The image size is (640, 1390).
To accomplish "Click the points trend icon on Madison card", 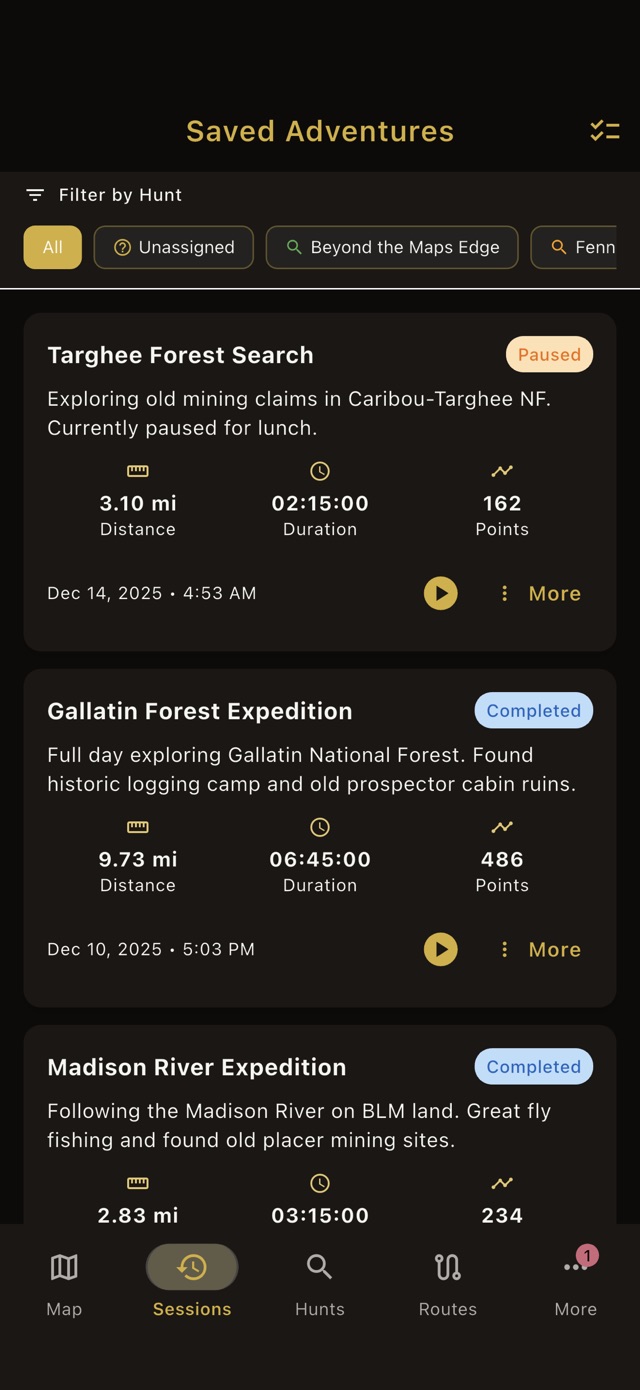I will (502, 1183).
